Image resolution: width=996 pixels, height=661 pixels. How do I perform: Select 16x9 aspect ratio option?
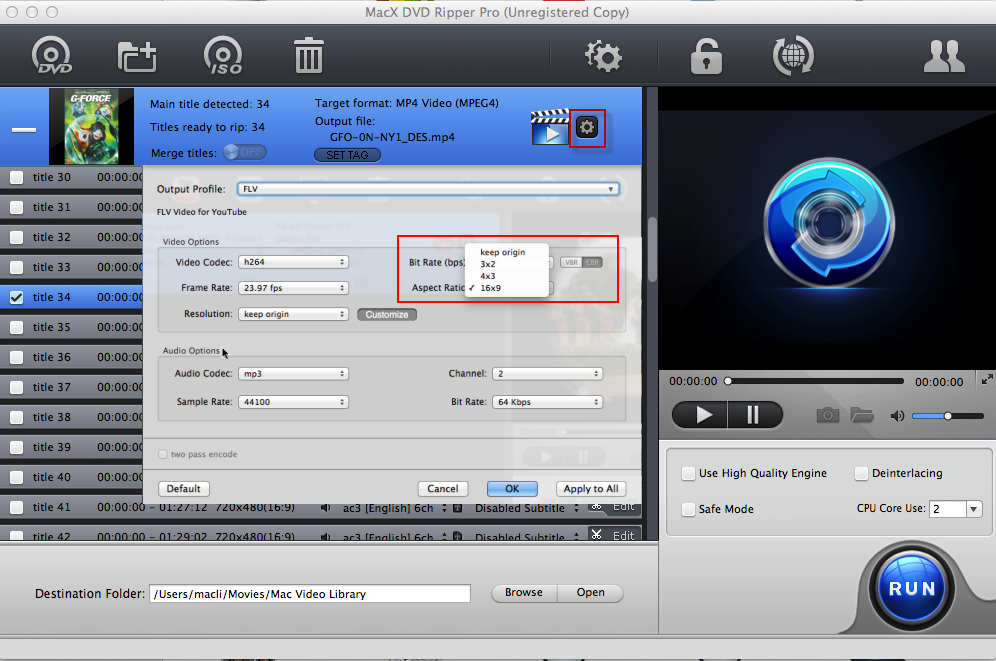(x=506, y=288)
